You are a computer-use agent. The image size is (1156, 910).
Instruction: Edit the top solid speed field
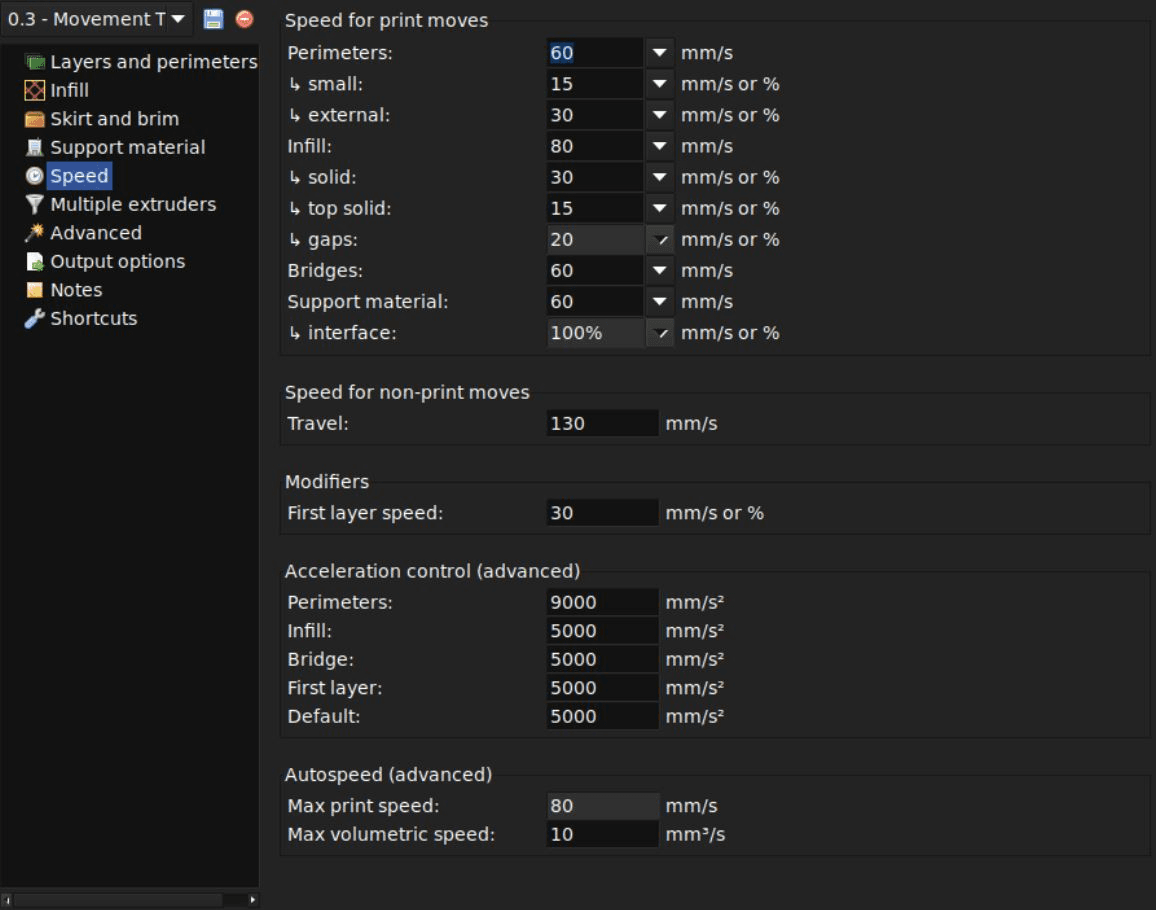[x=595, y=208]
